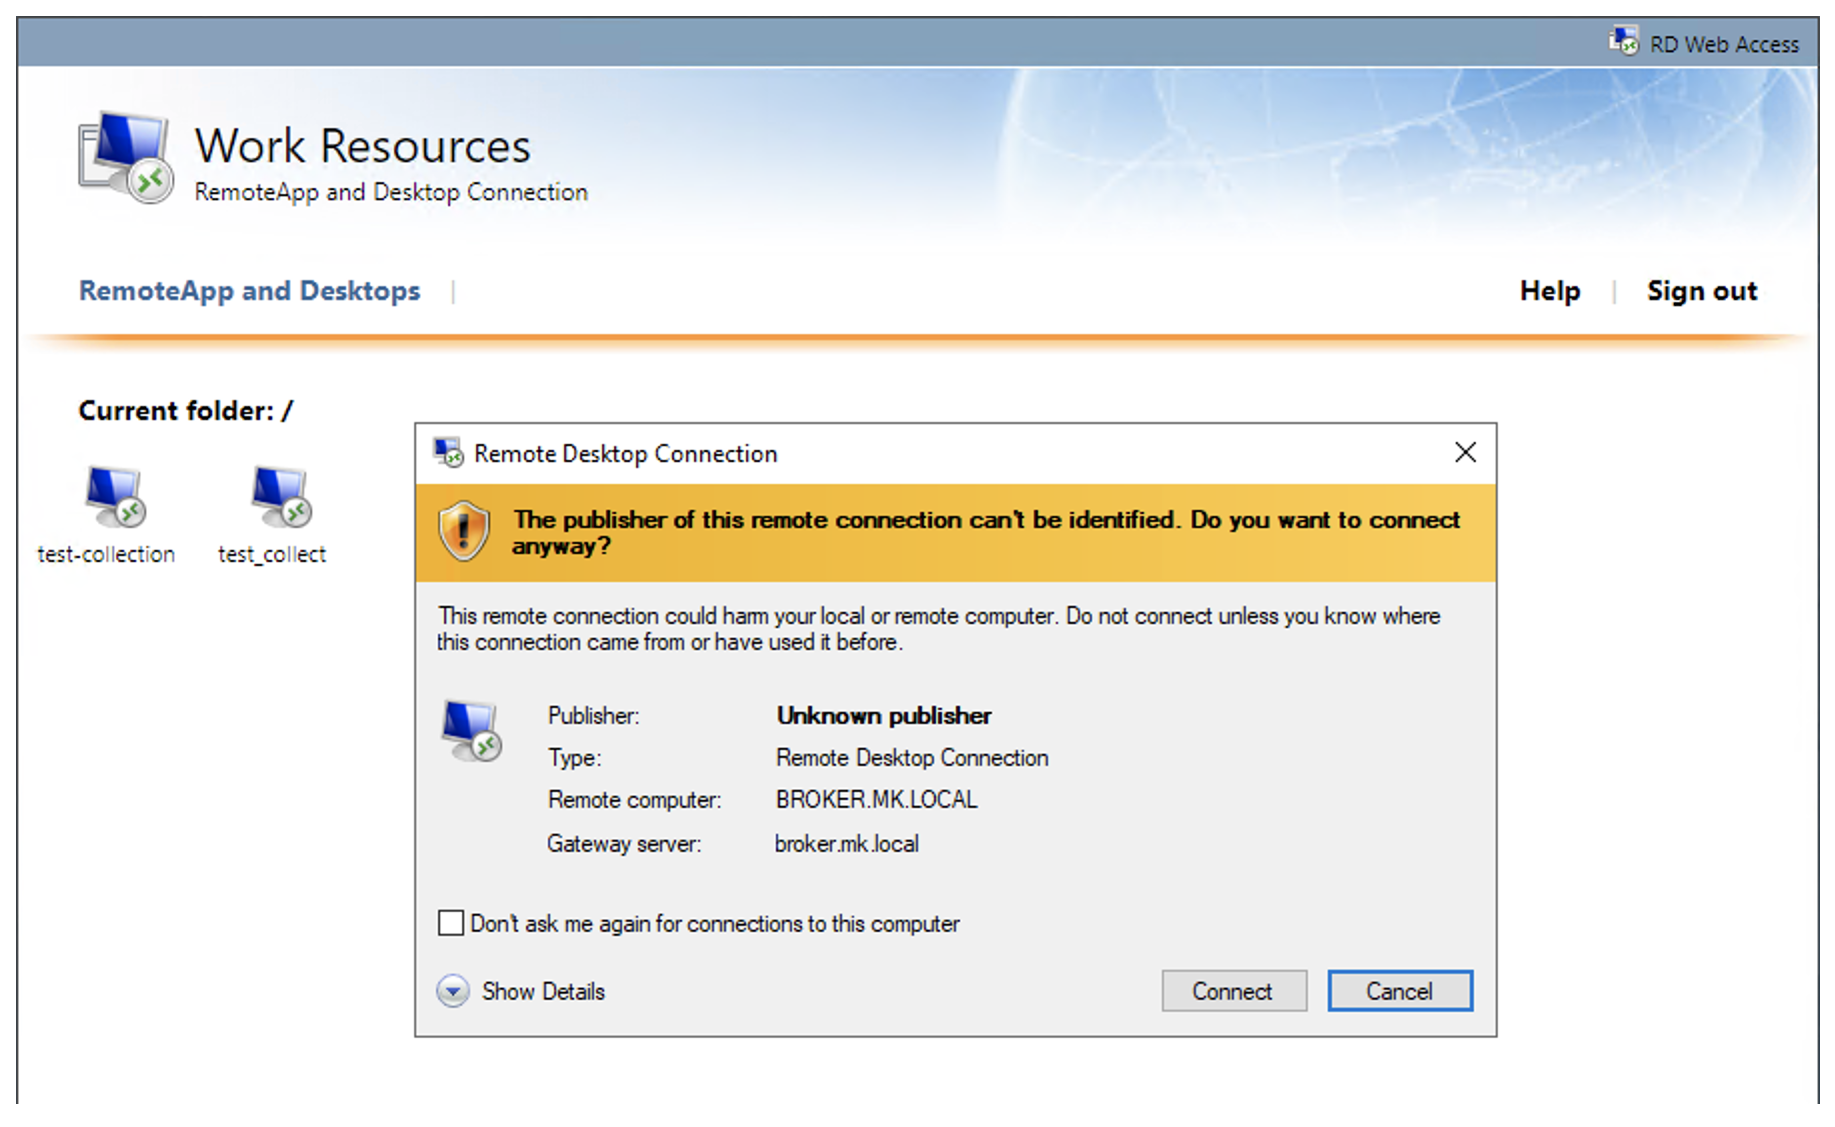Click the Work Resources computer logo
The image size is (1835, 1127).
(x=126, y=158)
